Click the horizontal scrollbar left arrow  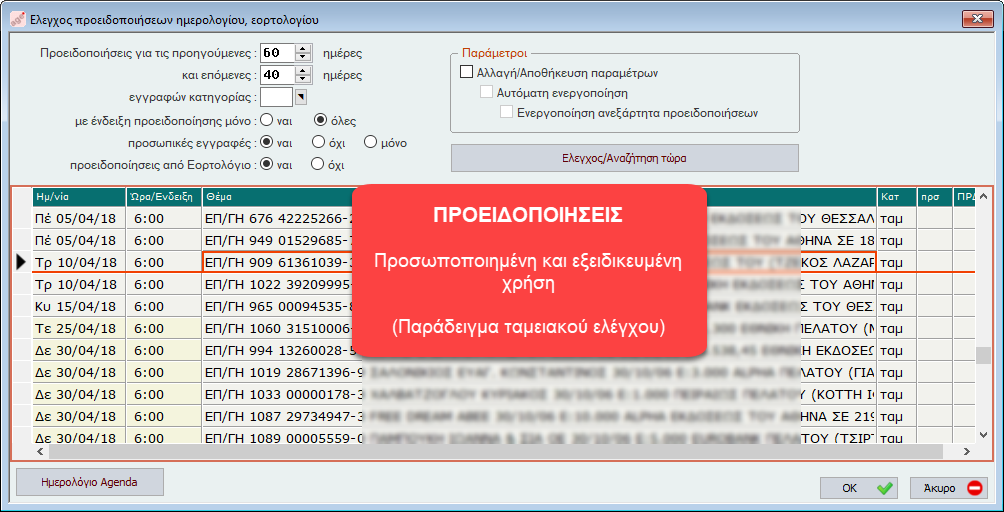coord(40,451)
